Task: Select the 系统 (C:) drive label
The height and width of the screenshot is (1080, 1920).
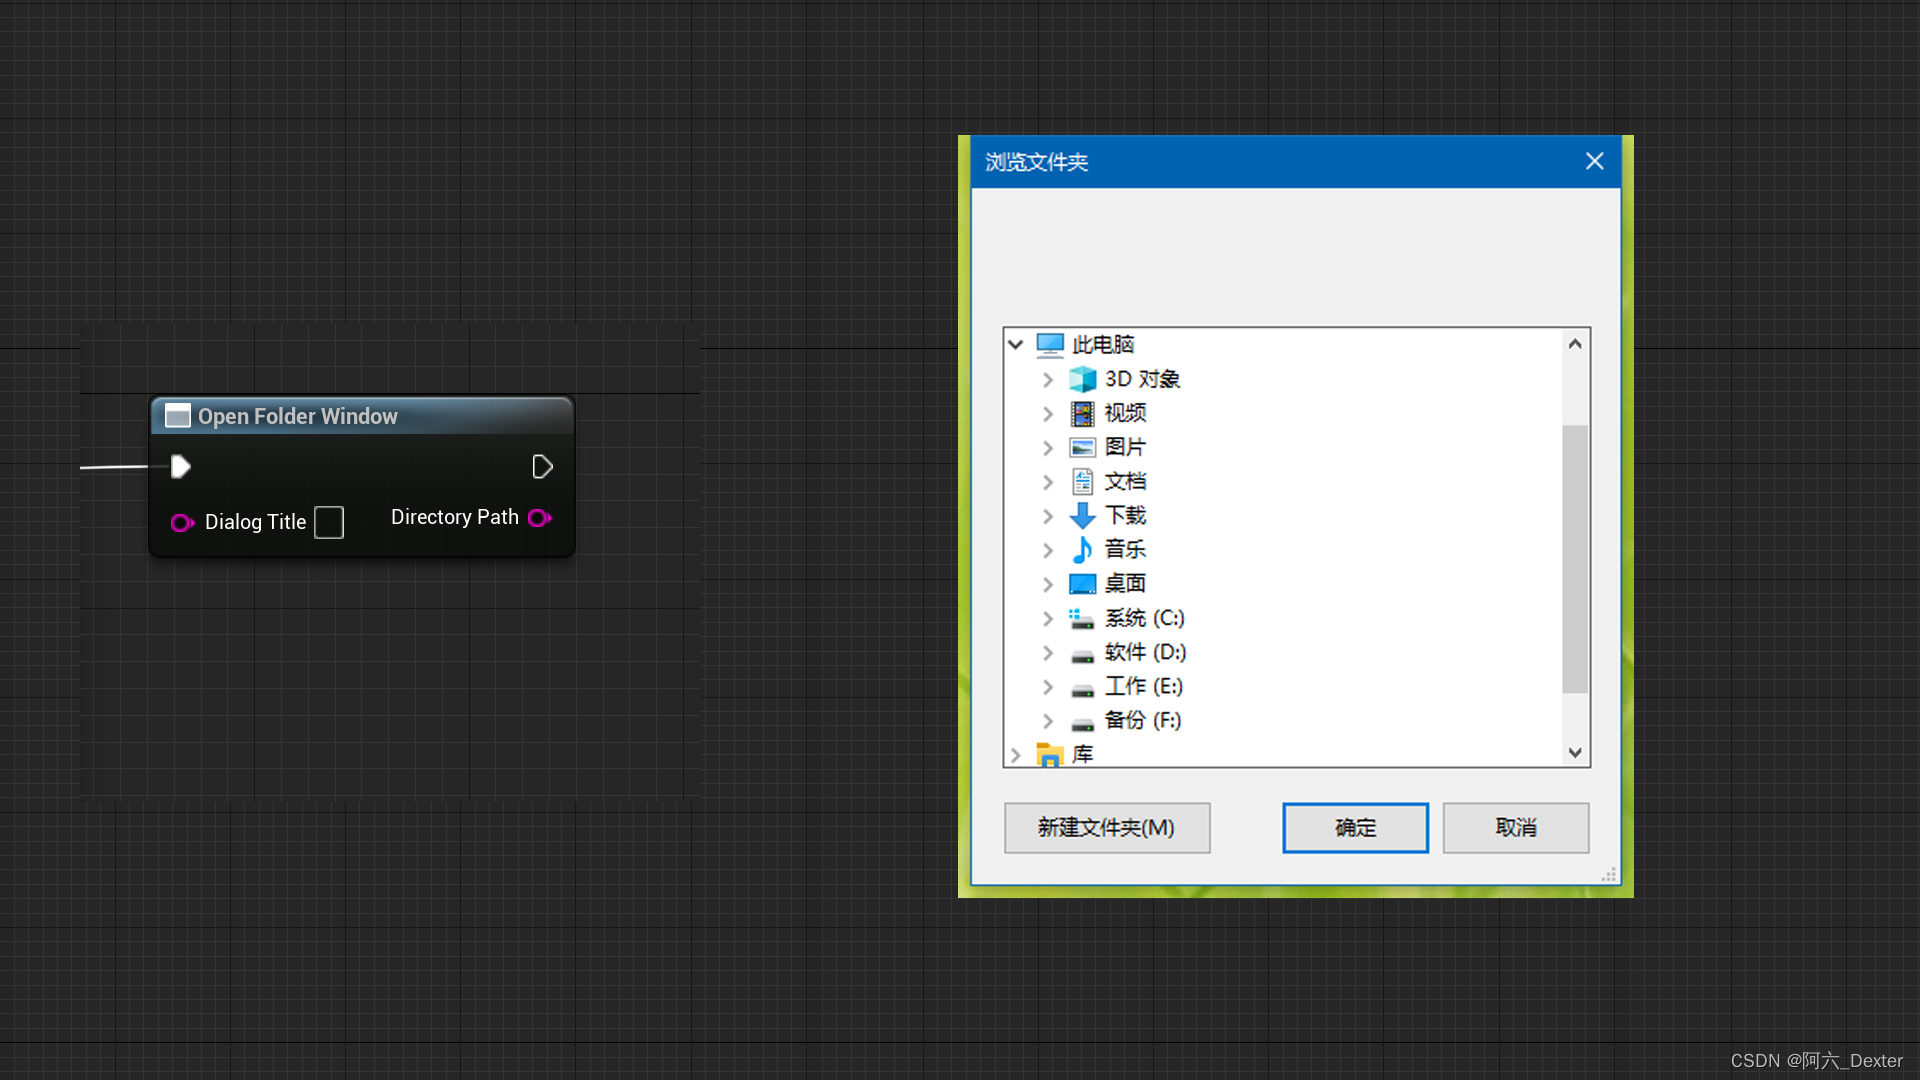Action: 1144,618
